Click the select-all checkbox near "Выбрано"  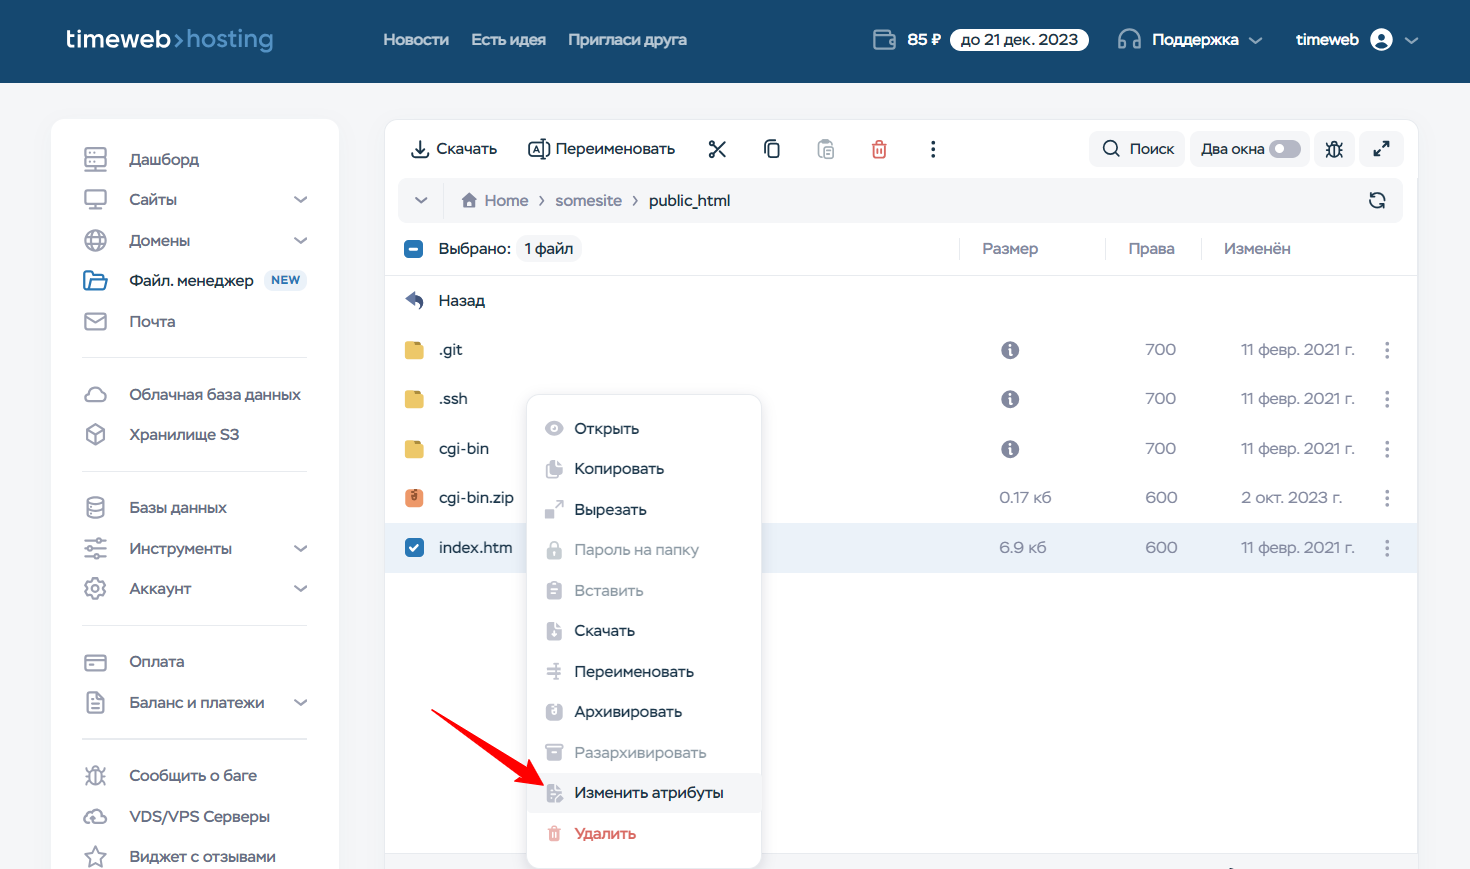click(x=414, y=249)
